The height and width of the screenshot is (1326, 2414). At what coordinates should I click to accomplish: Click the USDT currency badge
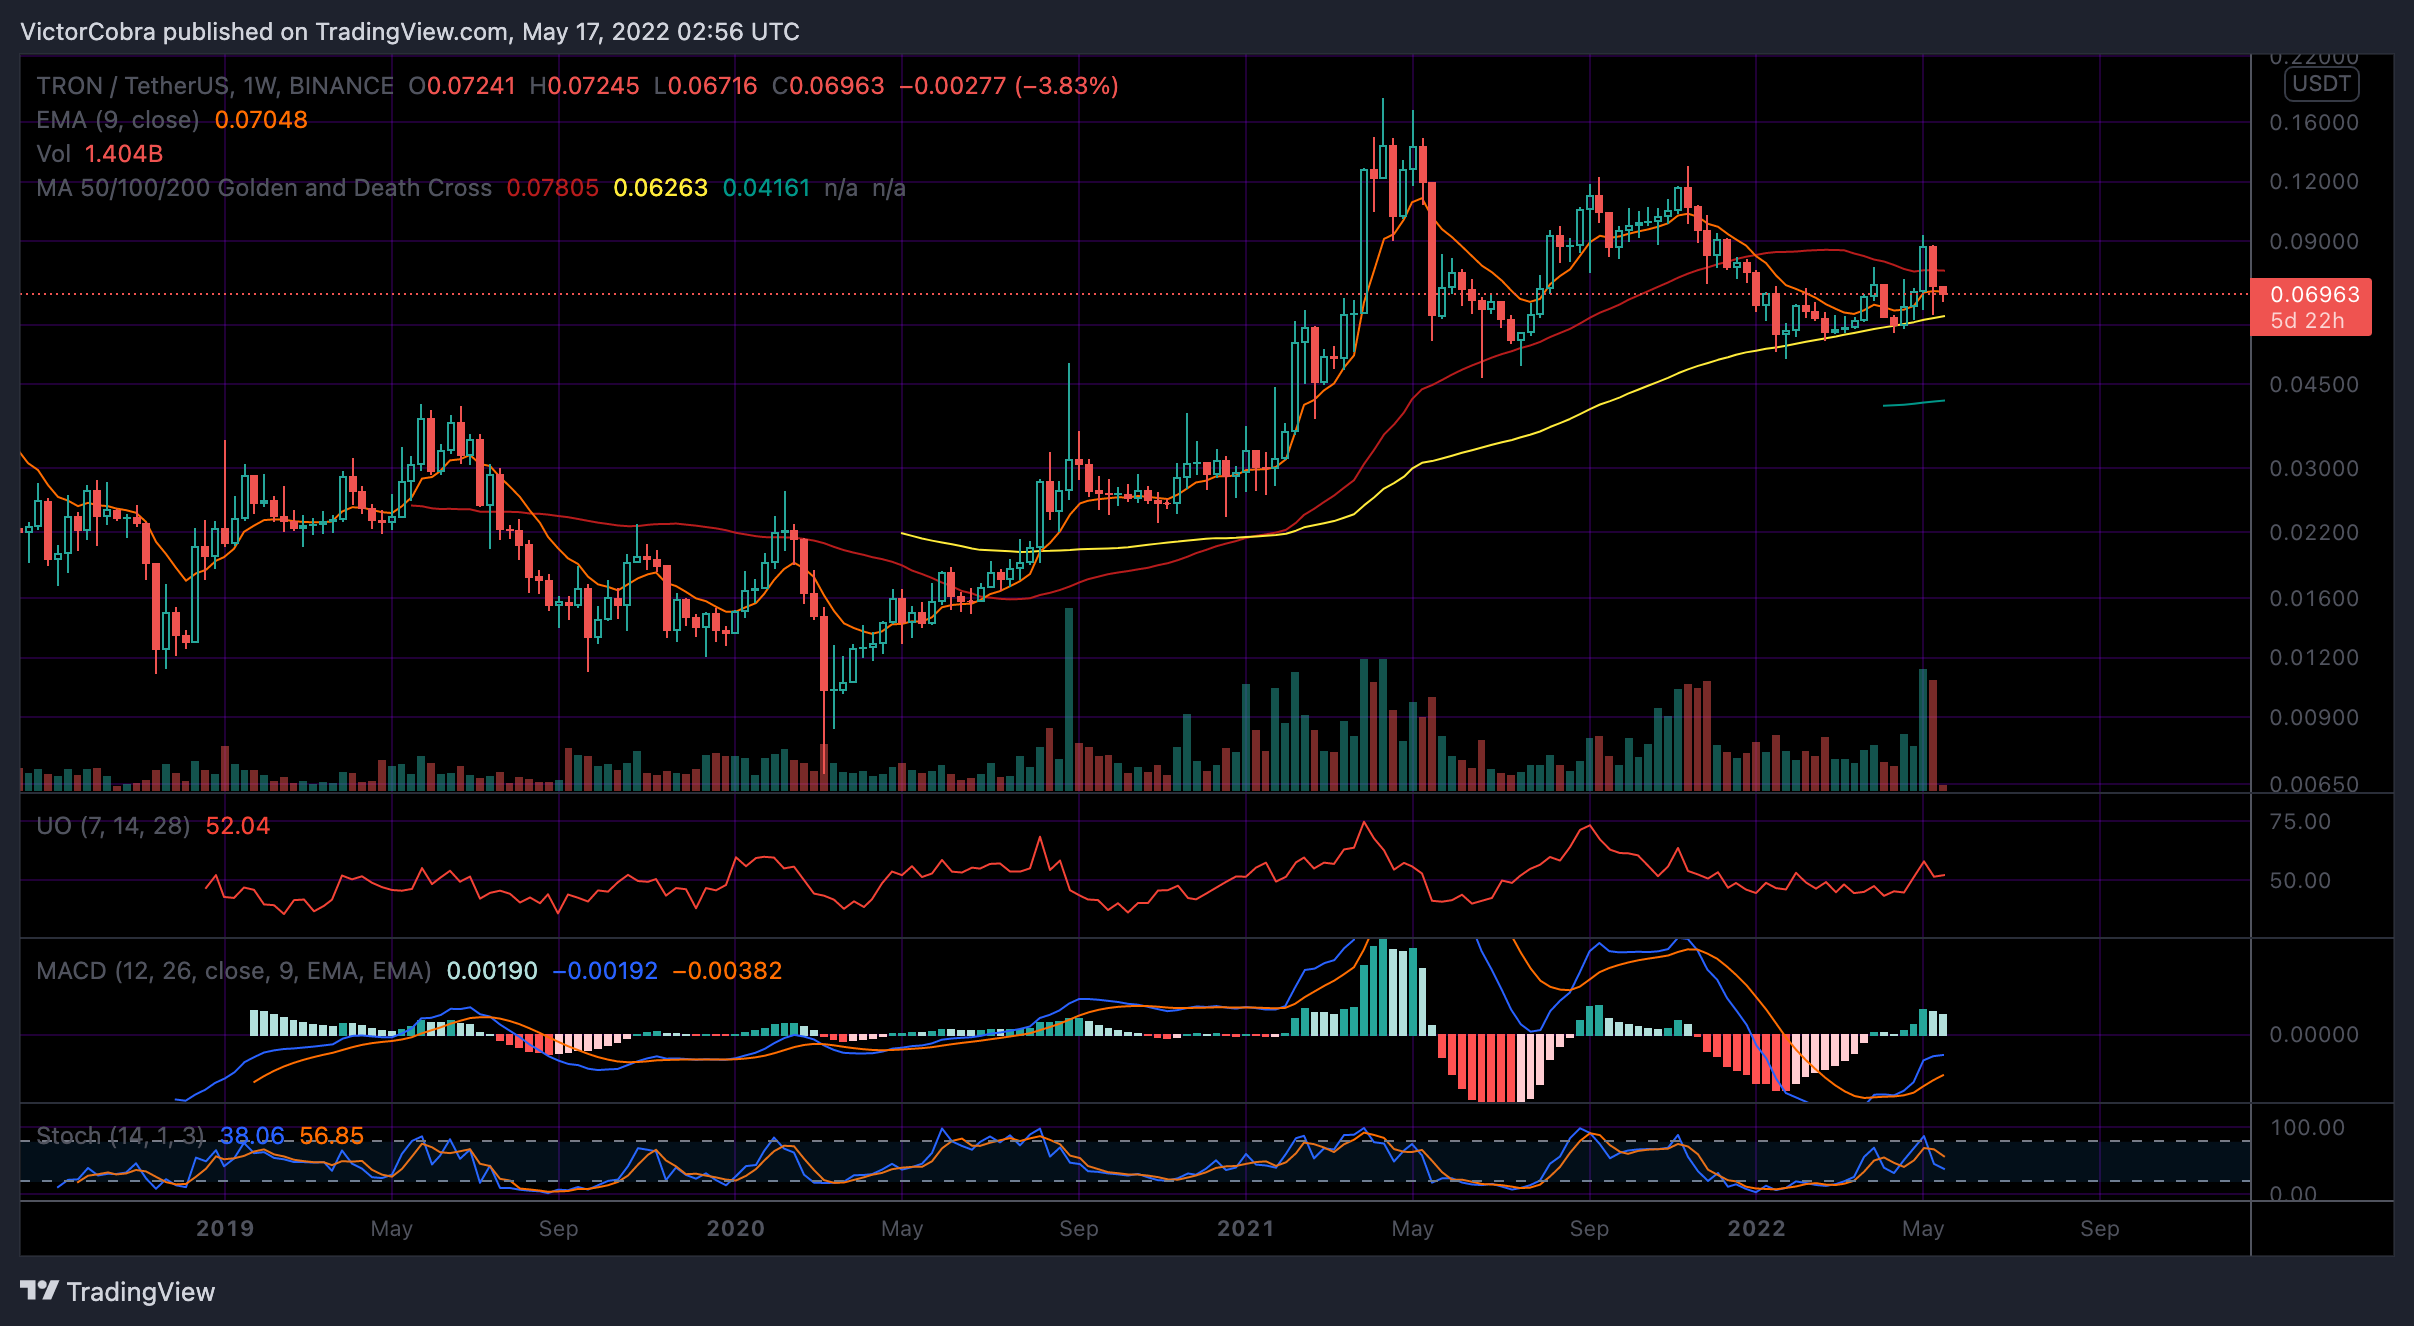[2321, 84]
